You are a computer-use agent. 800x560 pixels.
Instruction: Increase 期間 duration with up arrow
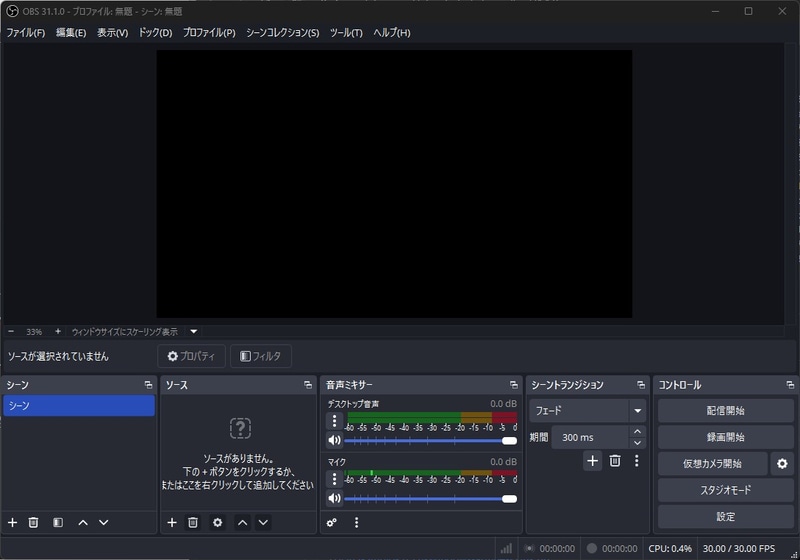click(x=637, y=431)
